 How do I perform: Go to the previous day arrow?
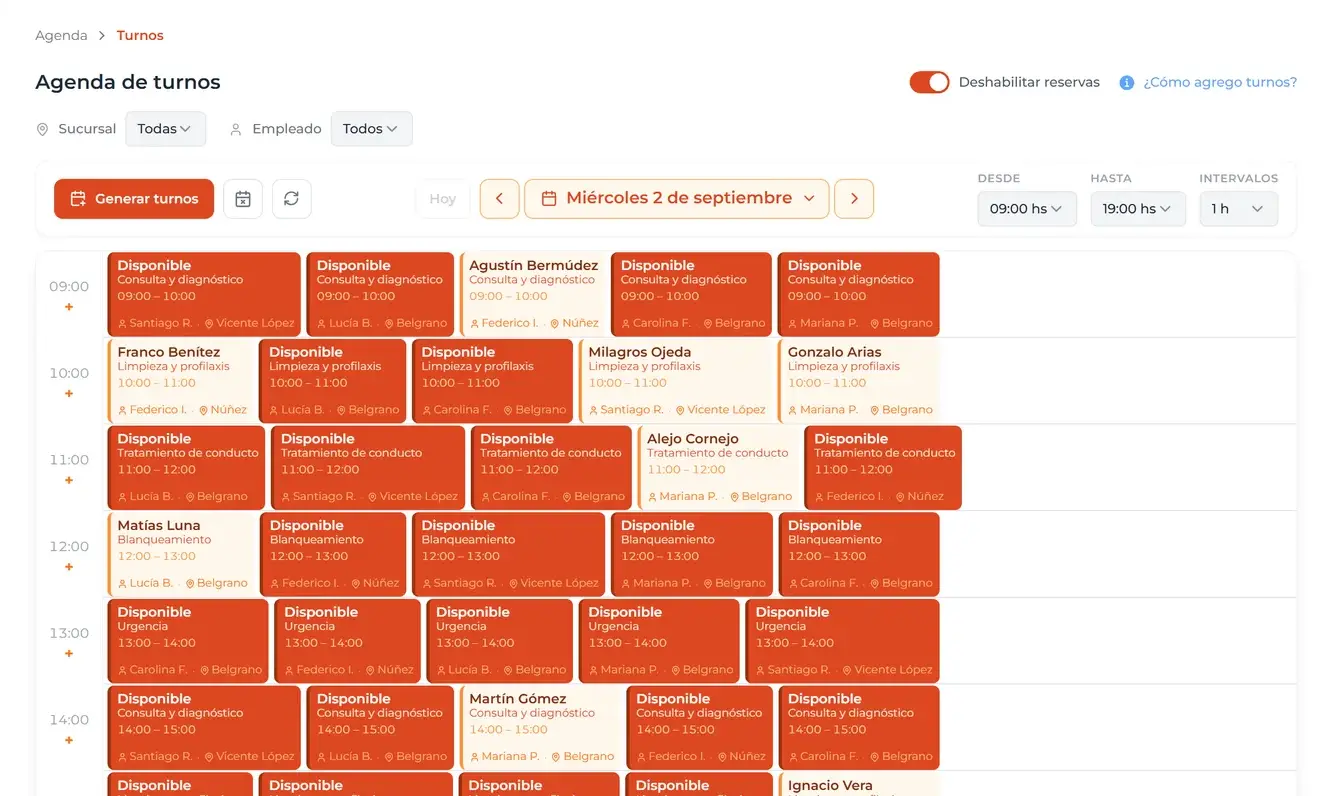pos(499,199)
